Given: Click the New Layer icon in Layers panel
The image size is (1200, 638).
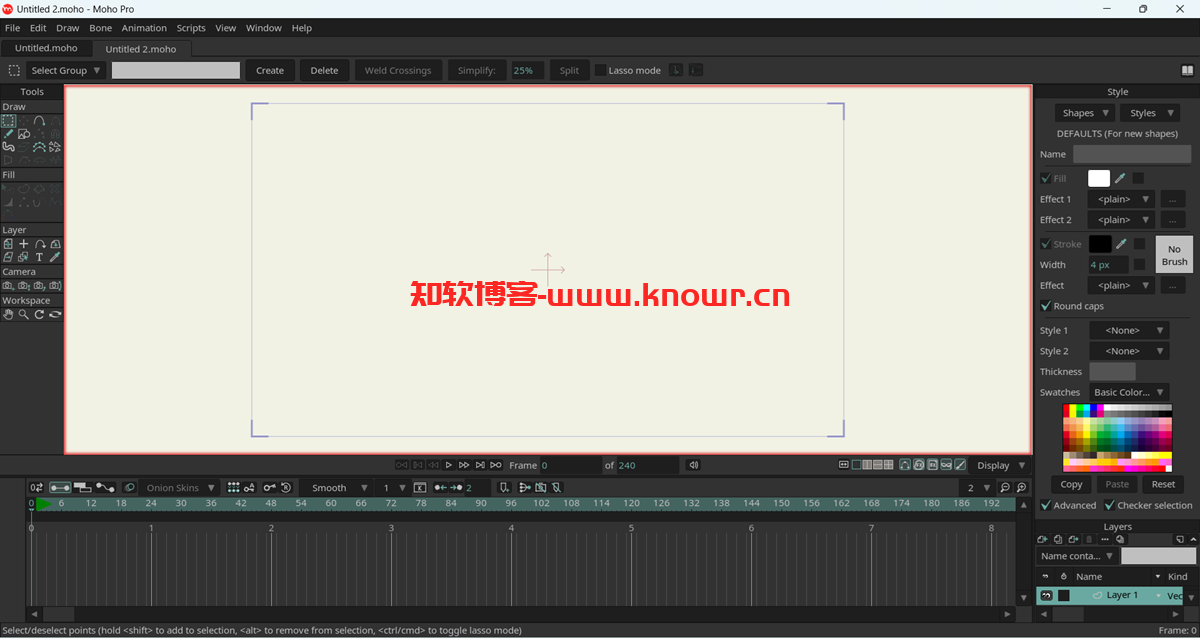Looking at the screenshot, I should (x=1042, y=539).
